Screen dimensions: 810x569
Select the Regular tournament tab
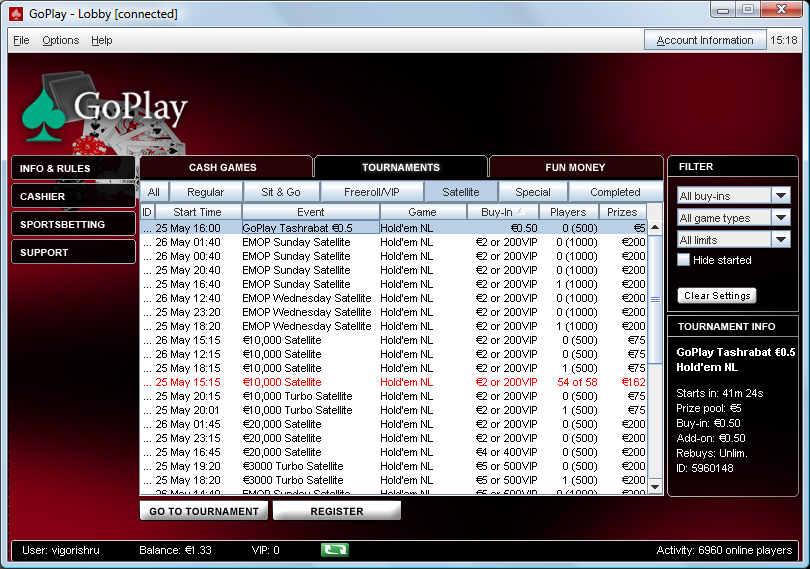205,192
